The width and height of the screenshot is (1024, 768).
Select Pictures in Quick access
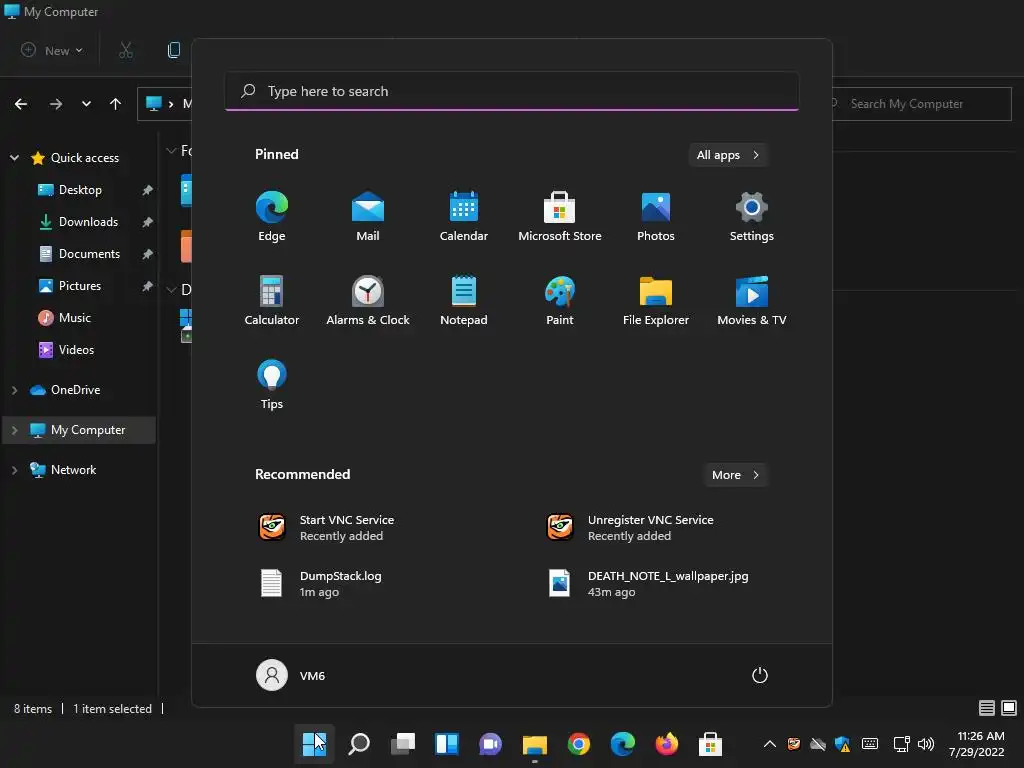pos(80,286)
